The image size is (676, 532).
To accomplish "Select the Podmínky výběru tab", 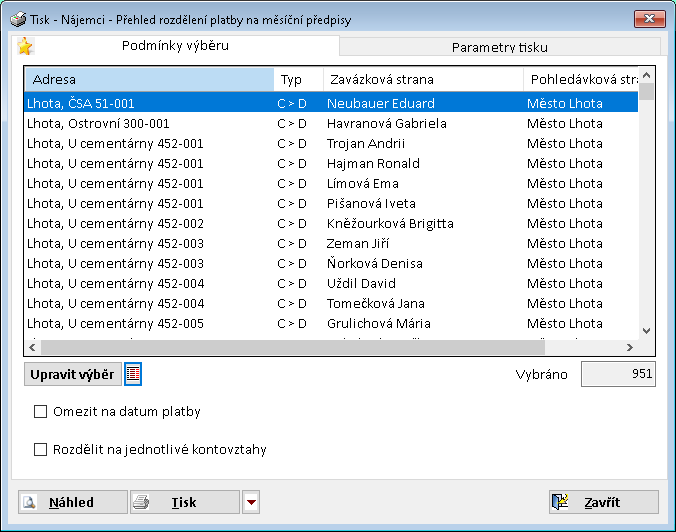I will (x=175, y=46).
